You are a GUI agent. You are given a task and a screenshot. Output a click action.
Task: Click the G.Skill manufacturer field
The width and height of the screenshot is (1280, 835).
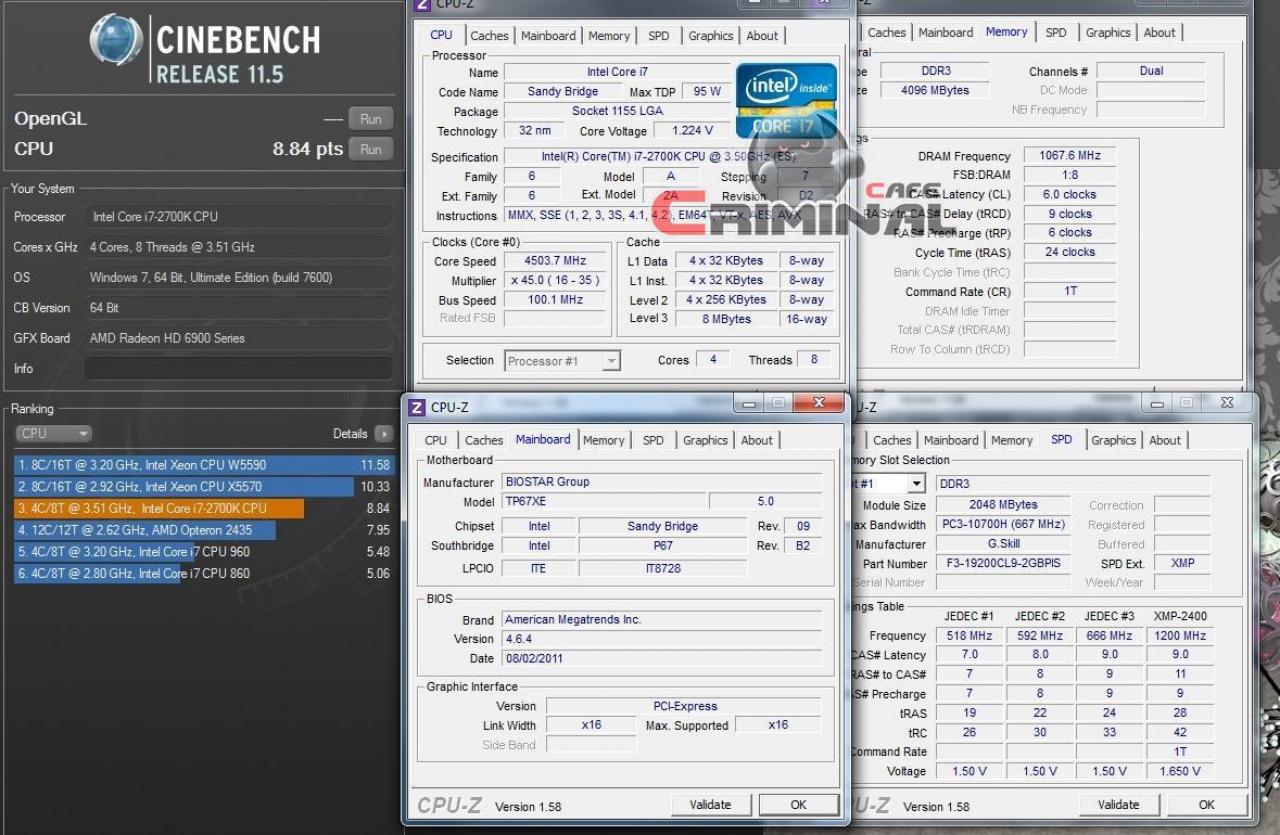pos(1003,544)
